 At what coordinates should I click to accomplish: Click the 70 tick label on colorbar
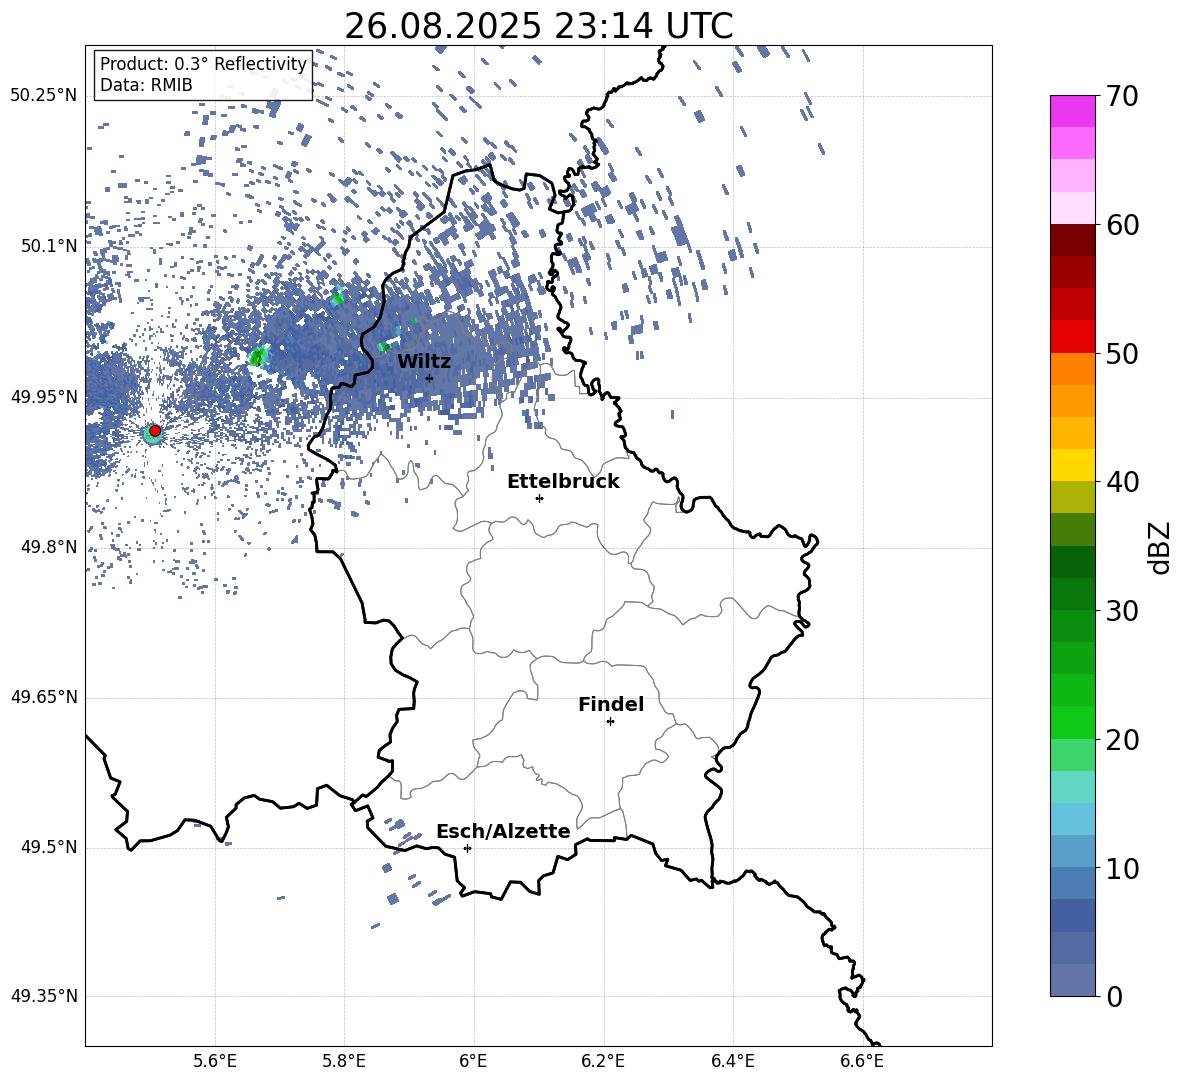[1122, 96]
